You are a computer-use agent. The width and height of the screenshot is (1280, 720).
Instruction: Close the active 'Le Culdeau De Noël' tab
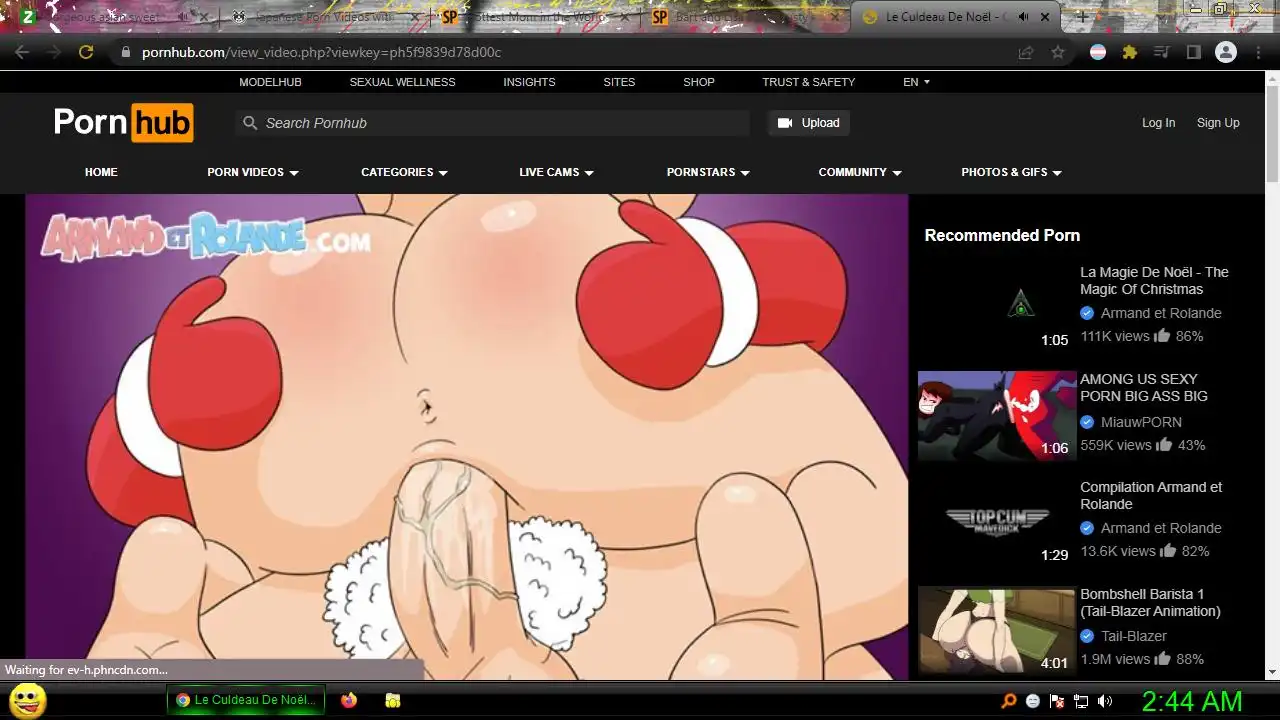point(1046,17)
